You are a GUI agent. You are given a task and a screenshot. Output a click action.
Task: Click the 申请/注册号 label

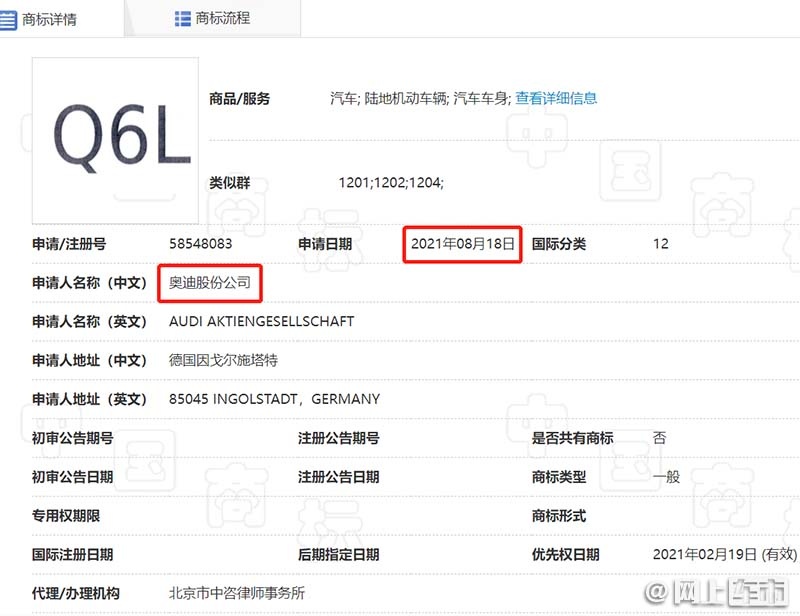pos(69,244)
